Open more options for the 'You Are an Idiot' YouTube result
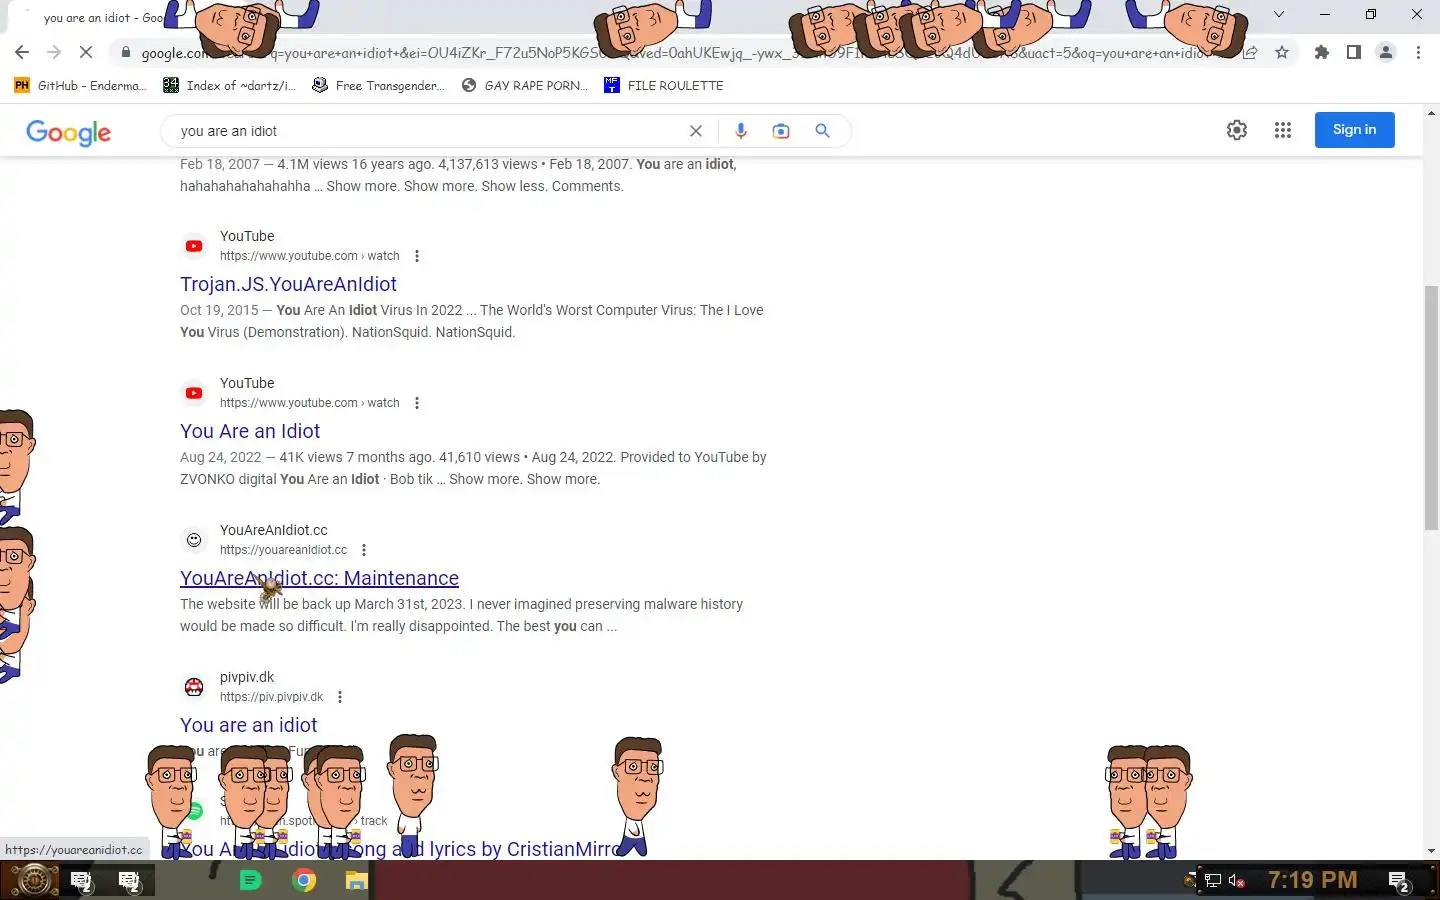Screen dimensions: 1440x900 [x=417, y=403]
